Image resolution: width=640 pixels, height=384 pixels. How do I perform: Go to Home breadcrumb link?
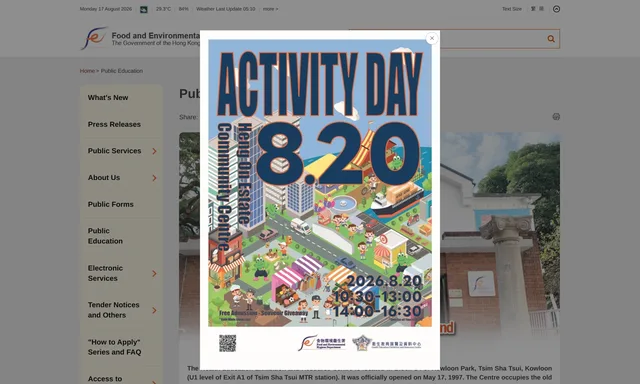pyautogui.click(x=87, y=71)
